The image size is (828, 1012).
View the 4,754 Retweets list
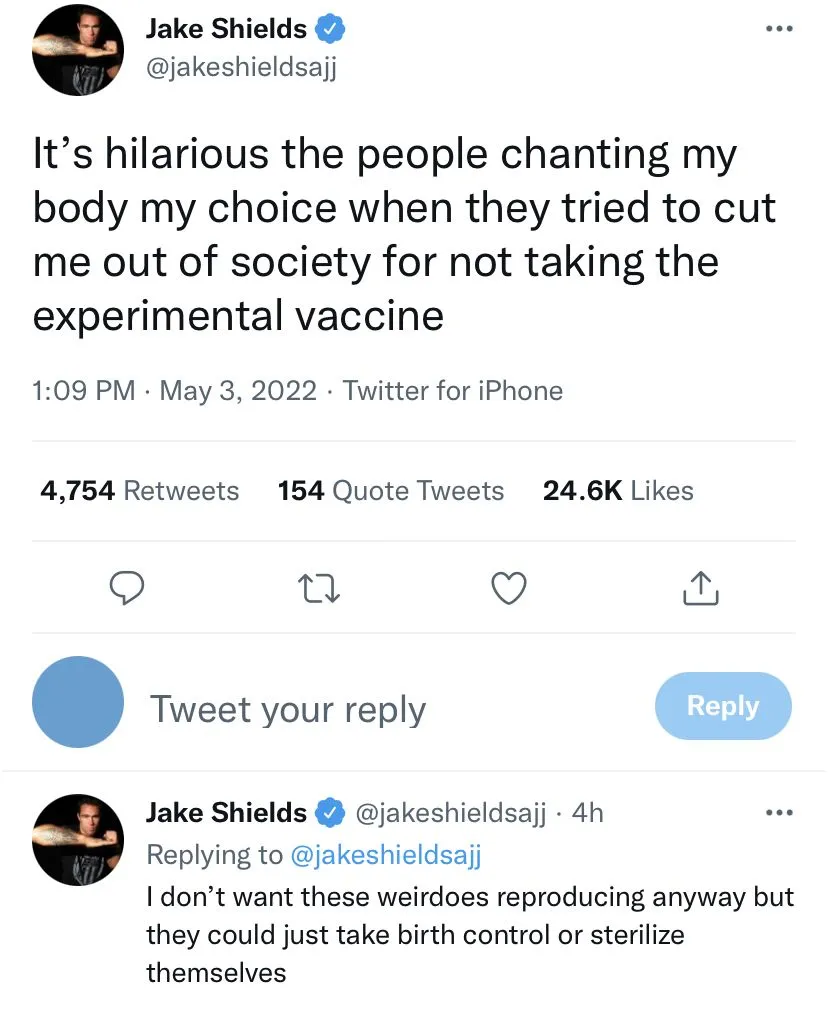tap(140, 491)
